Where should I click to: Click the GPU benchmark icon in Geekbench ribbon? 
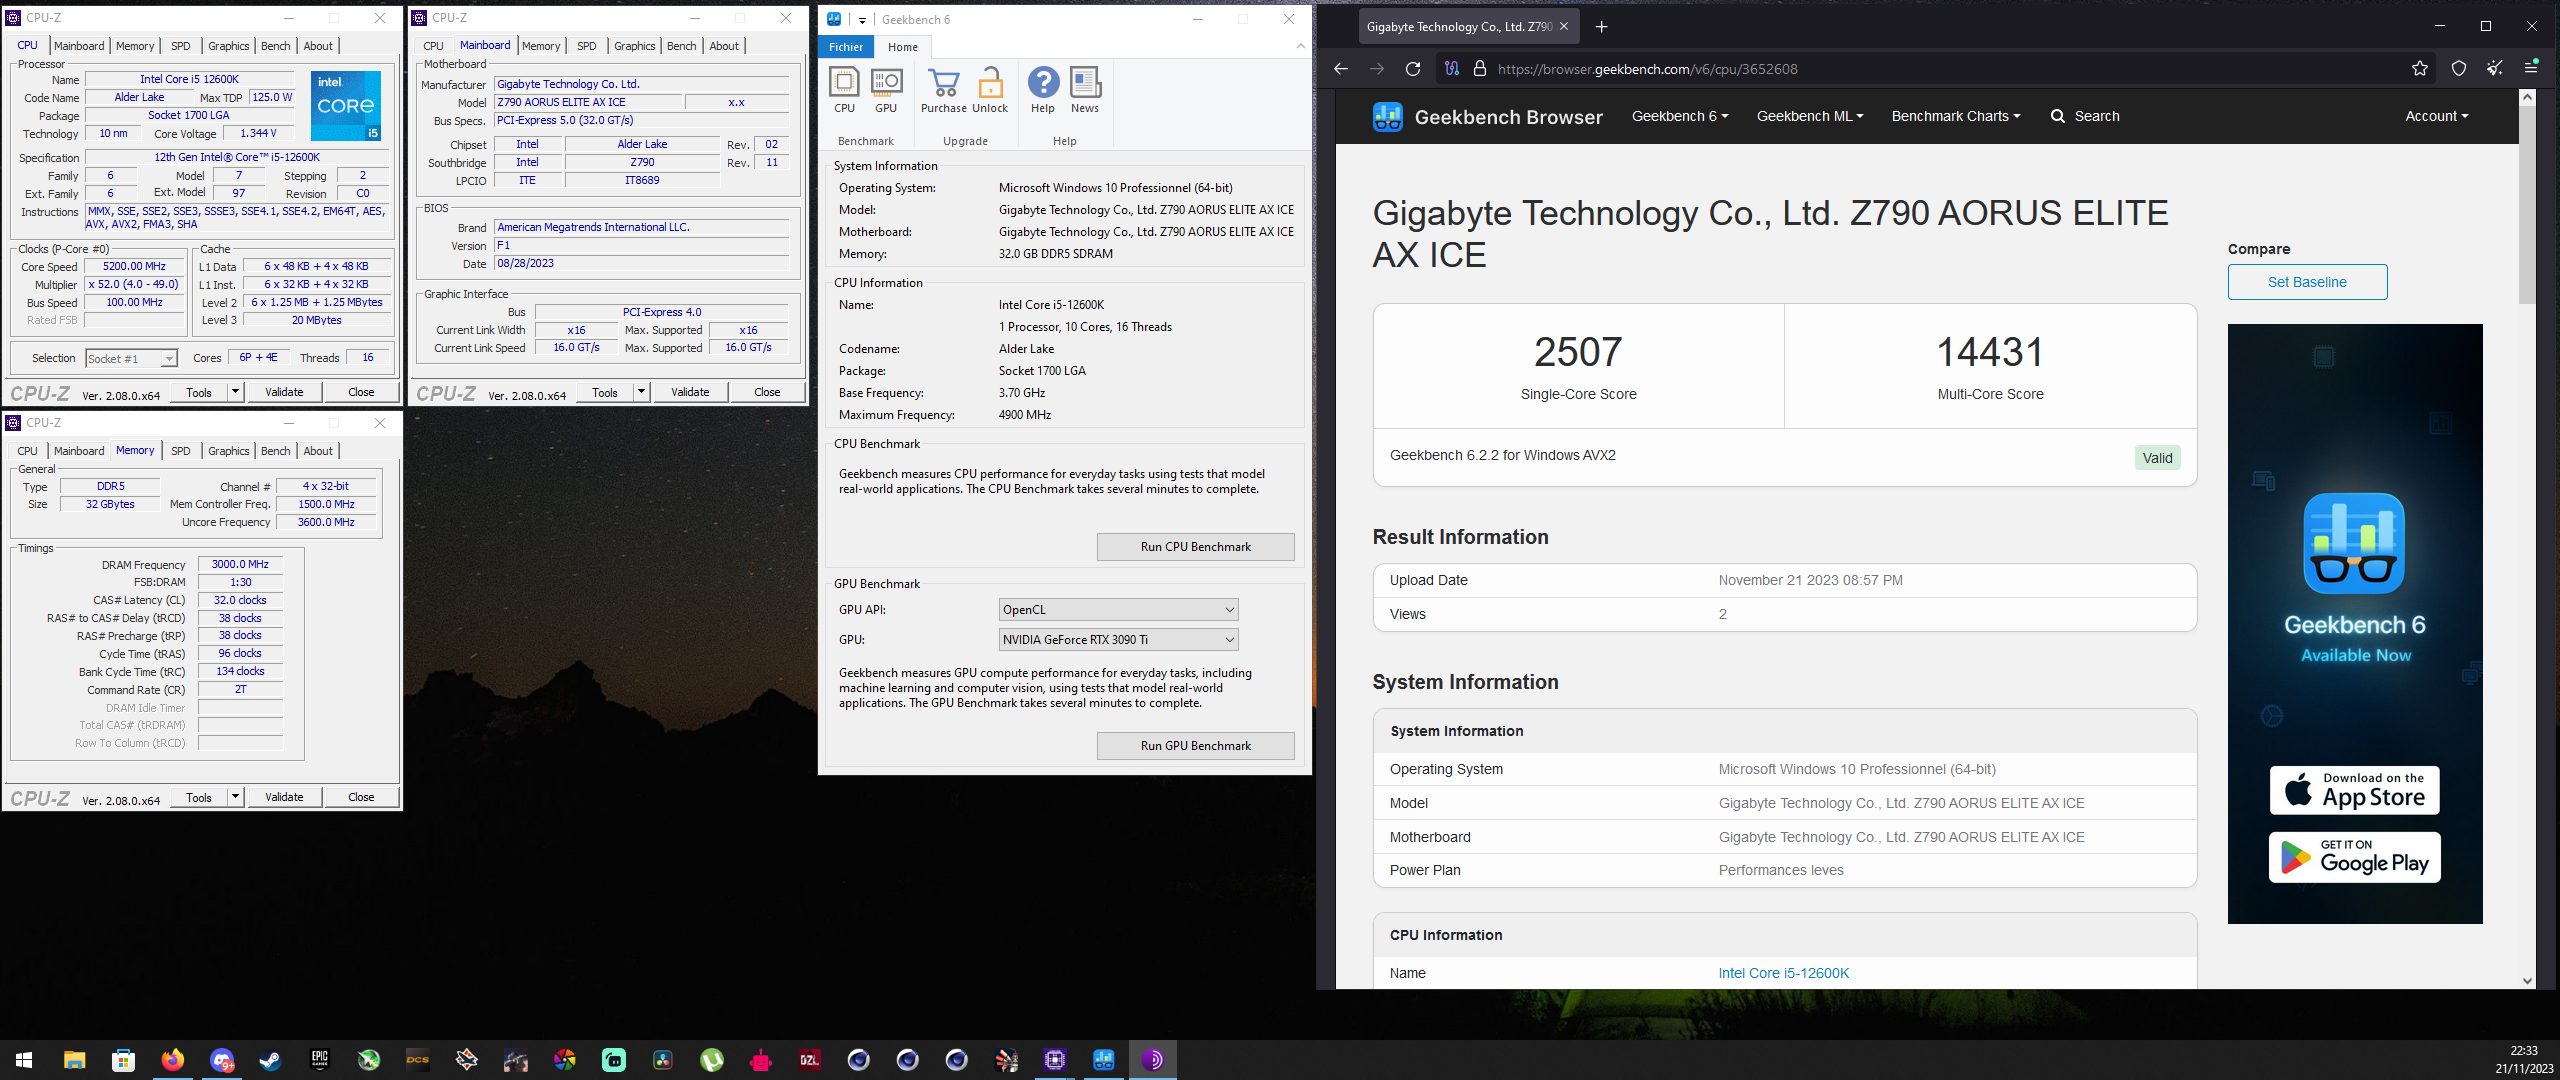click(886, 90)
